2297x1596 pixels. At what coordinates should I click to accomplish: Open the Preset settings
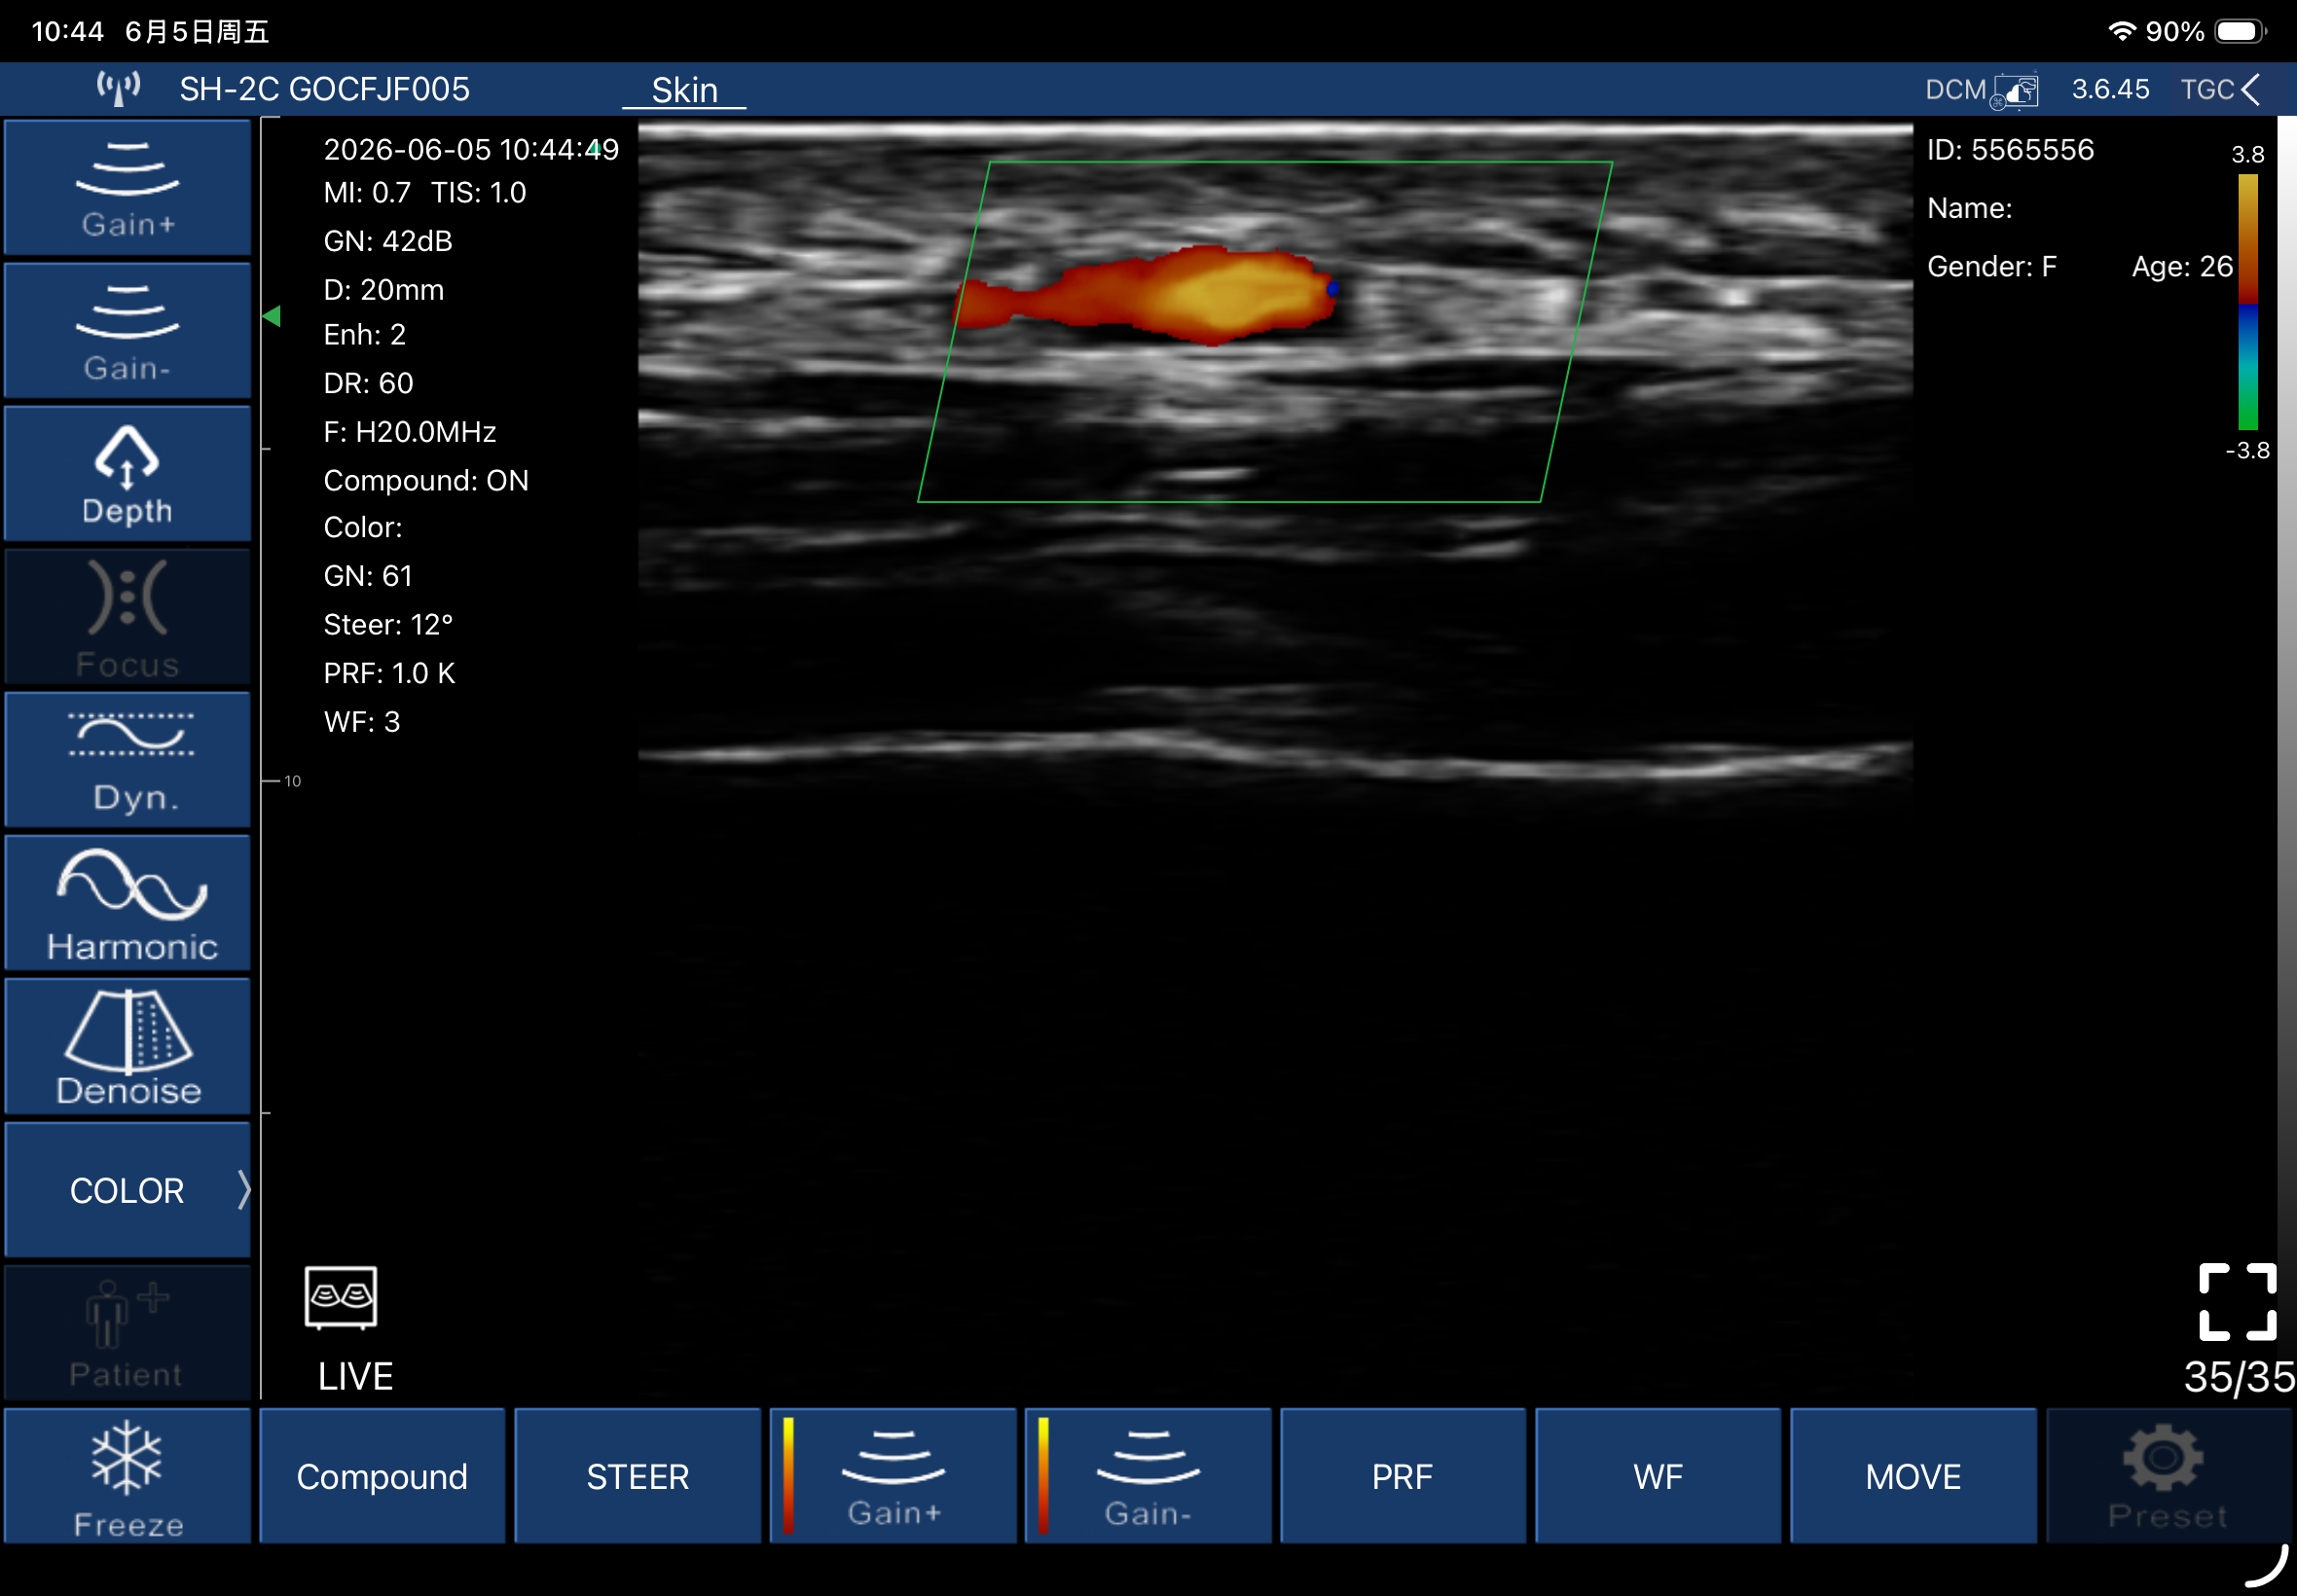pos(2168,1476)
